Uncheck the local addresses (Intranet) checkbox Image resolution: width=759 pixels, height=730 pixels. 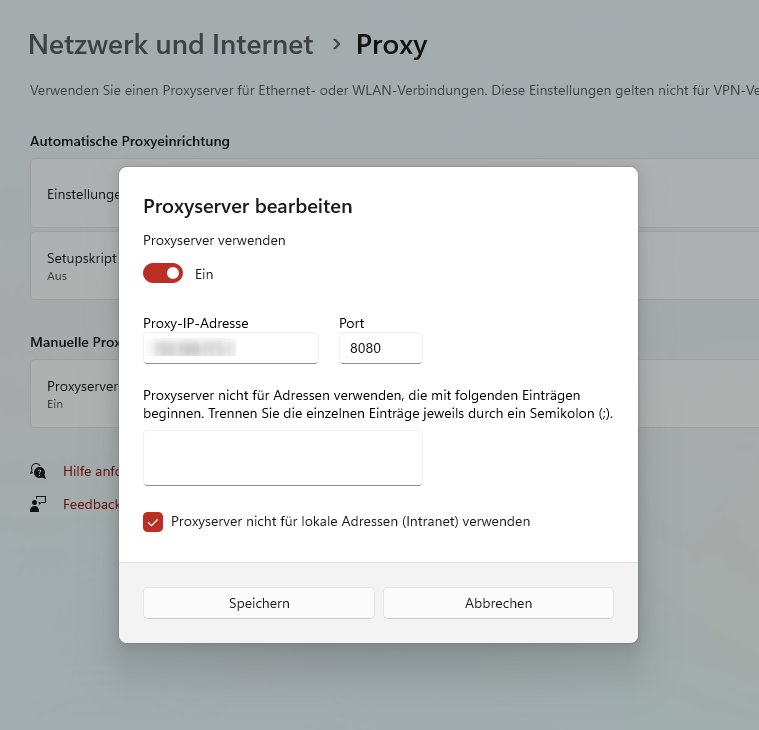153,521
